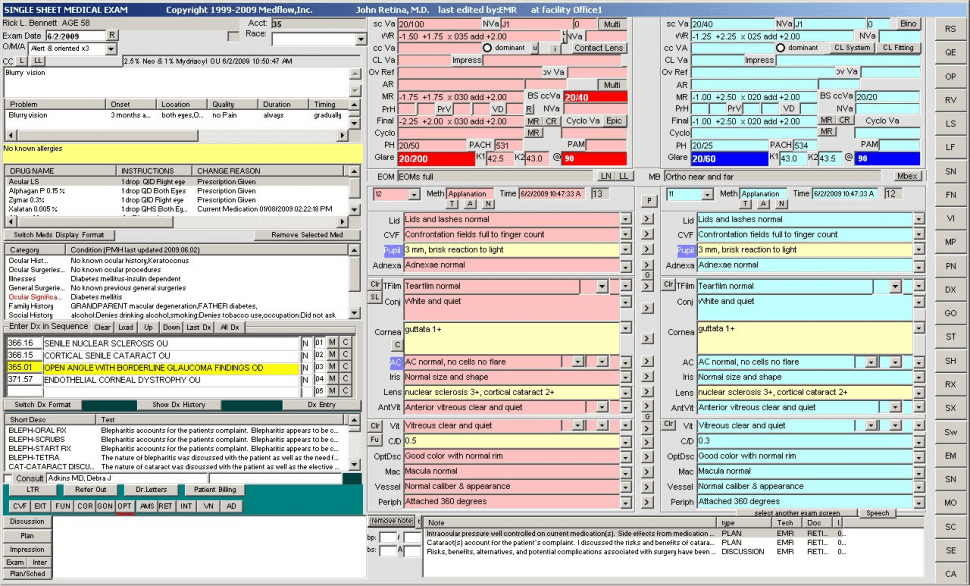Viewport: 970px width, 586px height.
Task: Open the FN sidebar shortcut
Action: 951,194
